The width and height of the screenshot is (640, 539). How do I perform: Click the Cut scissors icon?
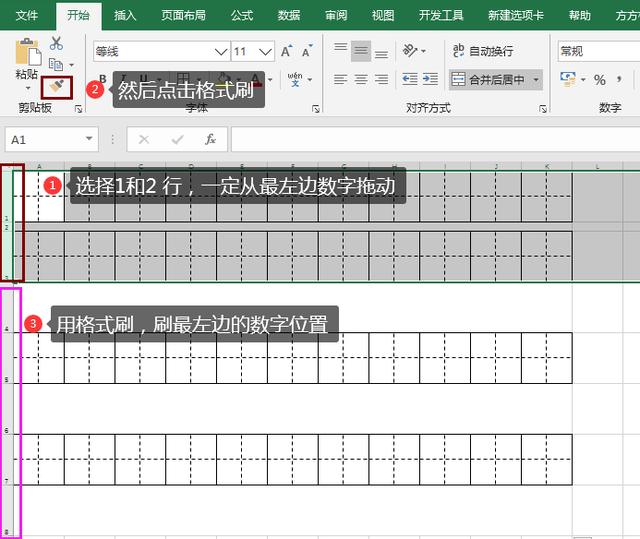point(56,43)
